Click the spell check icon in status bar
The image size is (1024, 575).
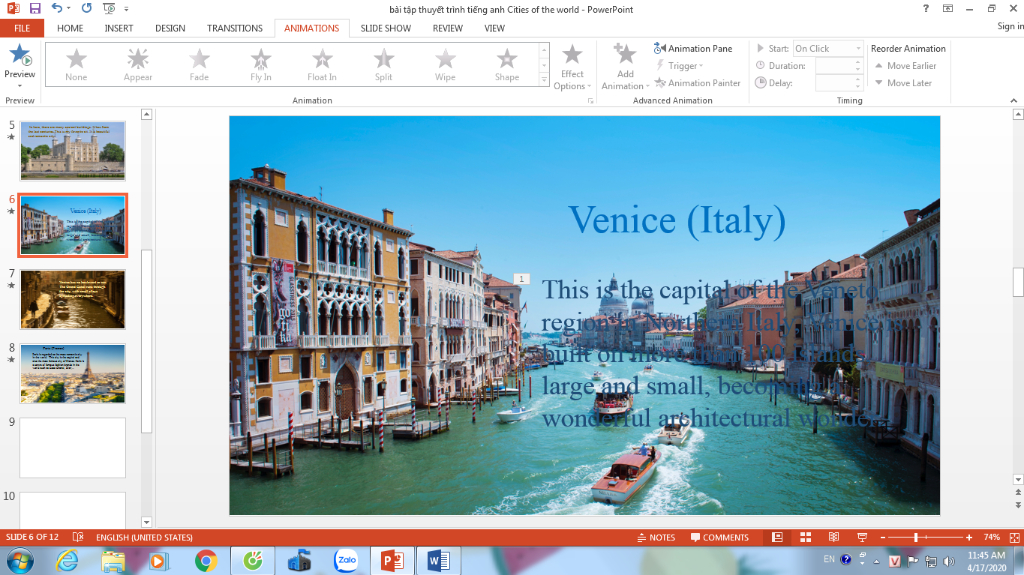78,537
